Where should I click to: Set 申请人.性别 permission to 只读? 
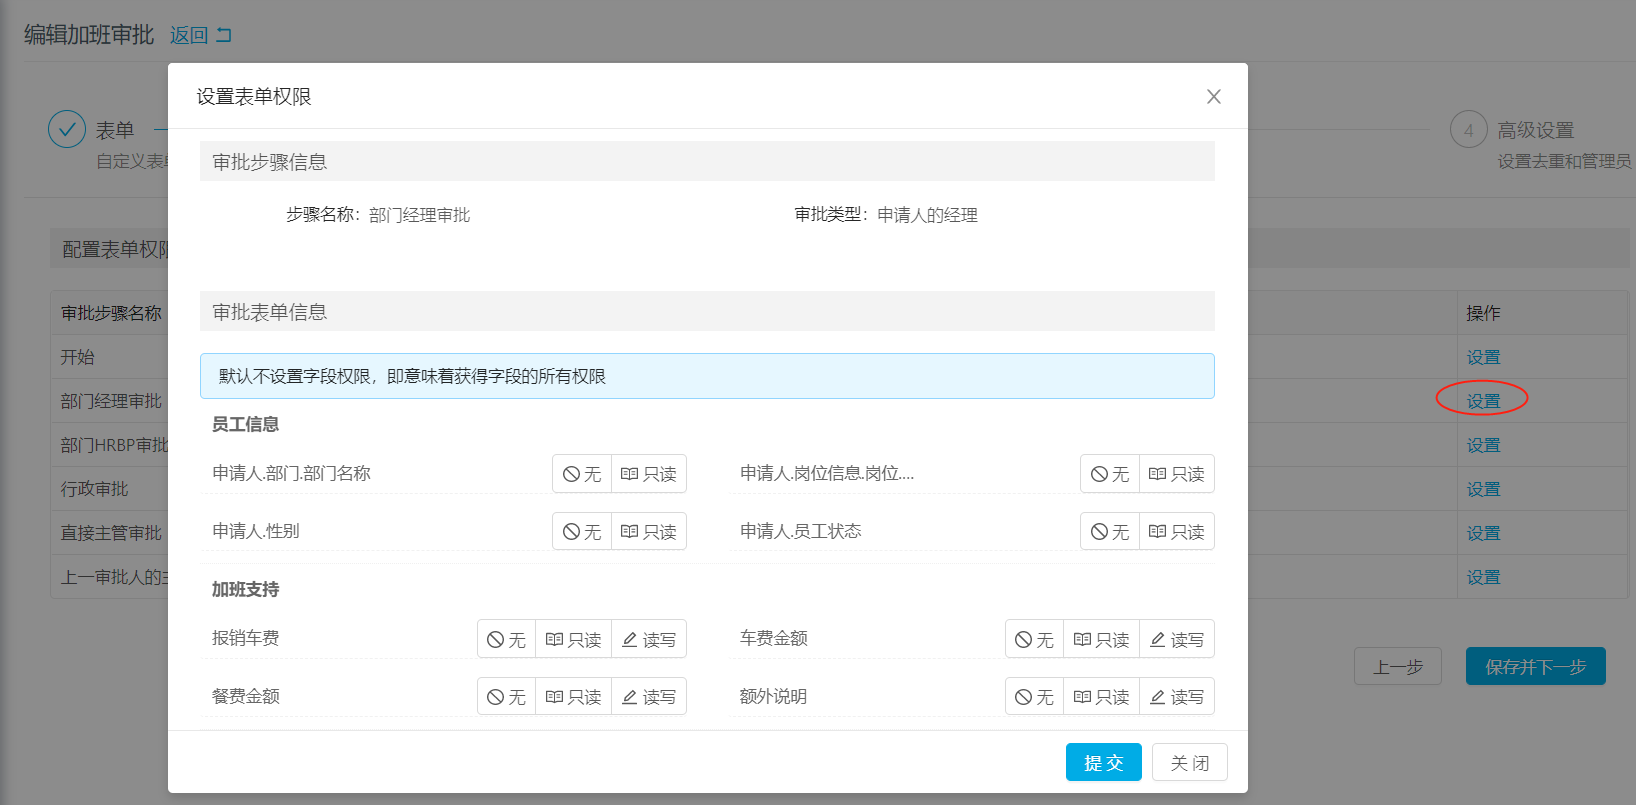pyautogui.click(x=649, y=532)
